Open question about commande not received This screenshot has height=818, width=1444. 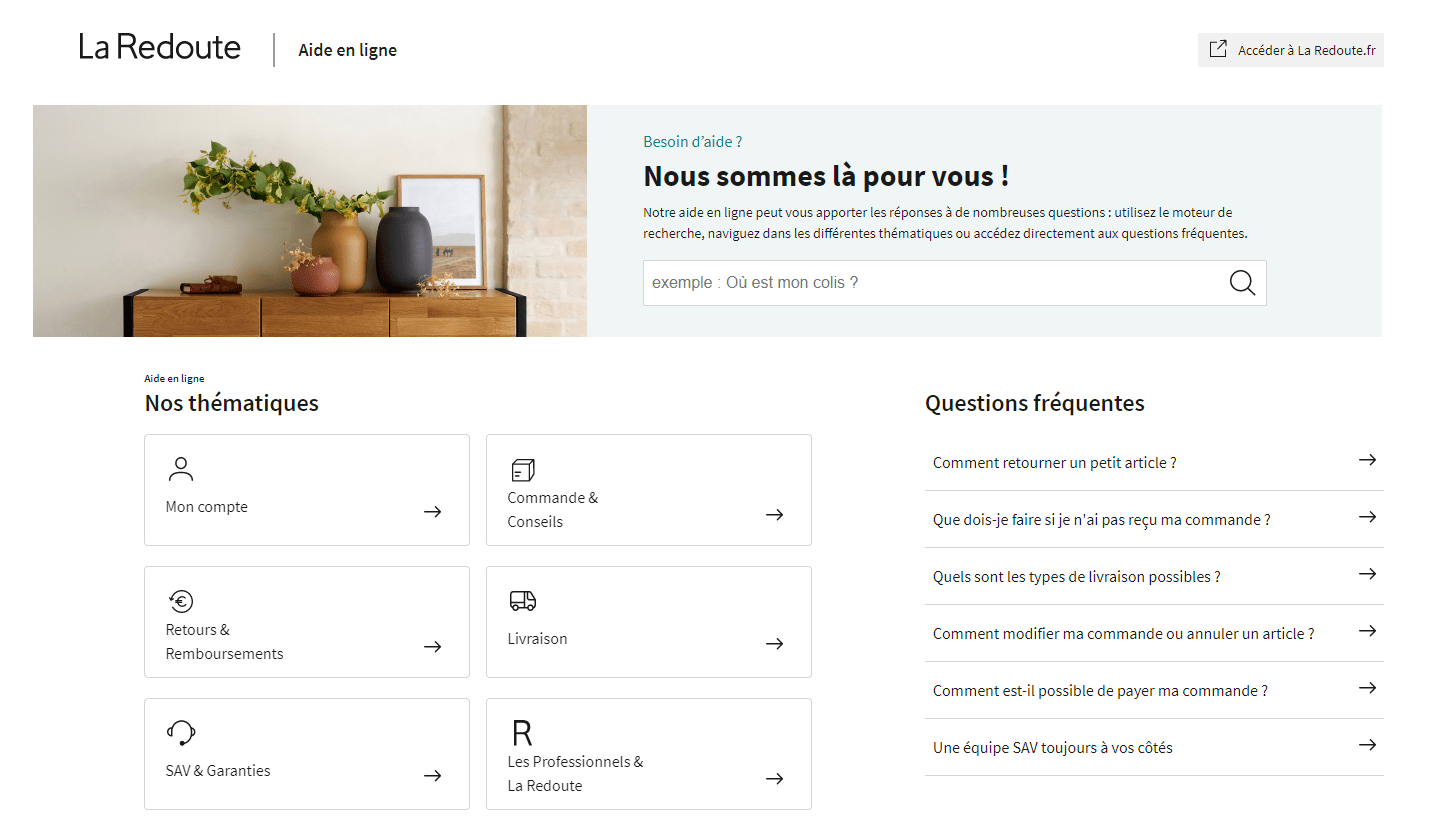(1101, 520)
